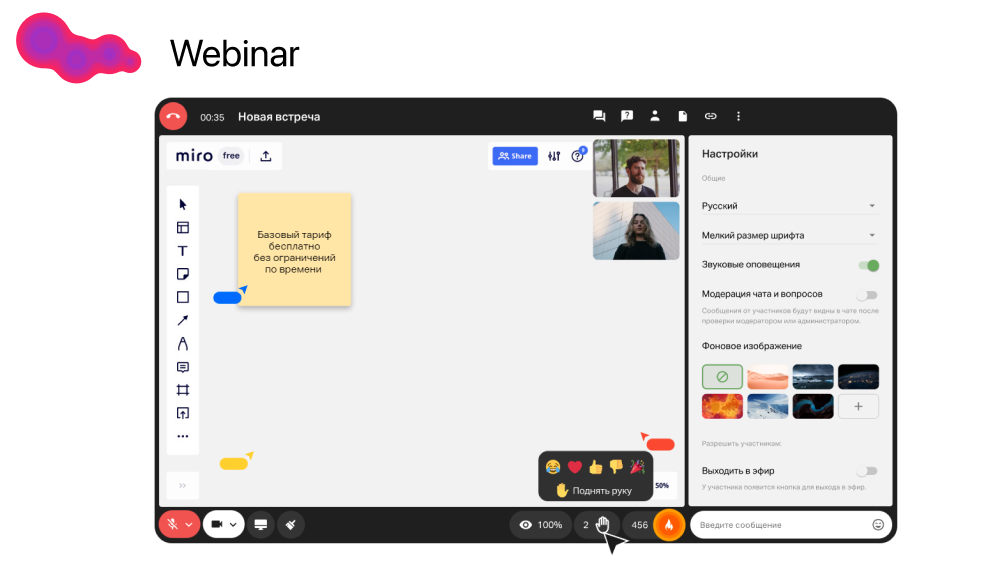Click the red hang up call button
The image size is (1000, 563).
pos(173,116)
